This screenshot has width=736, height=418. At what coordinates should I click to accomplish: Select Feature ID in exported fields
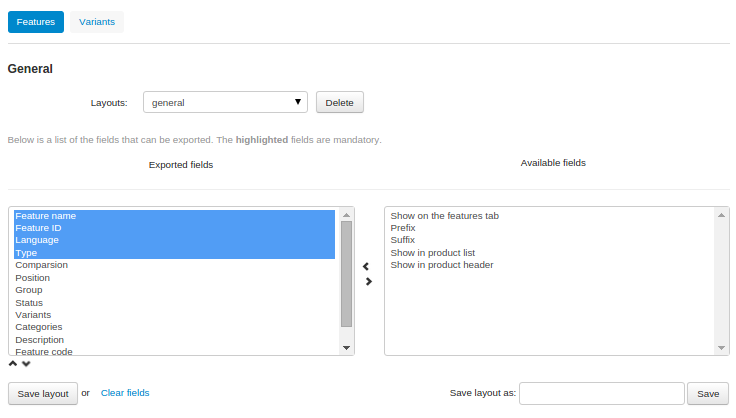click(174, 228)
